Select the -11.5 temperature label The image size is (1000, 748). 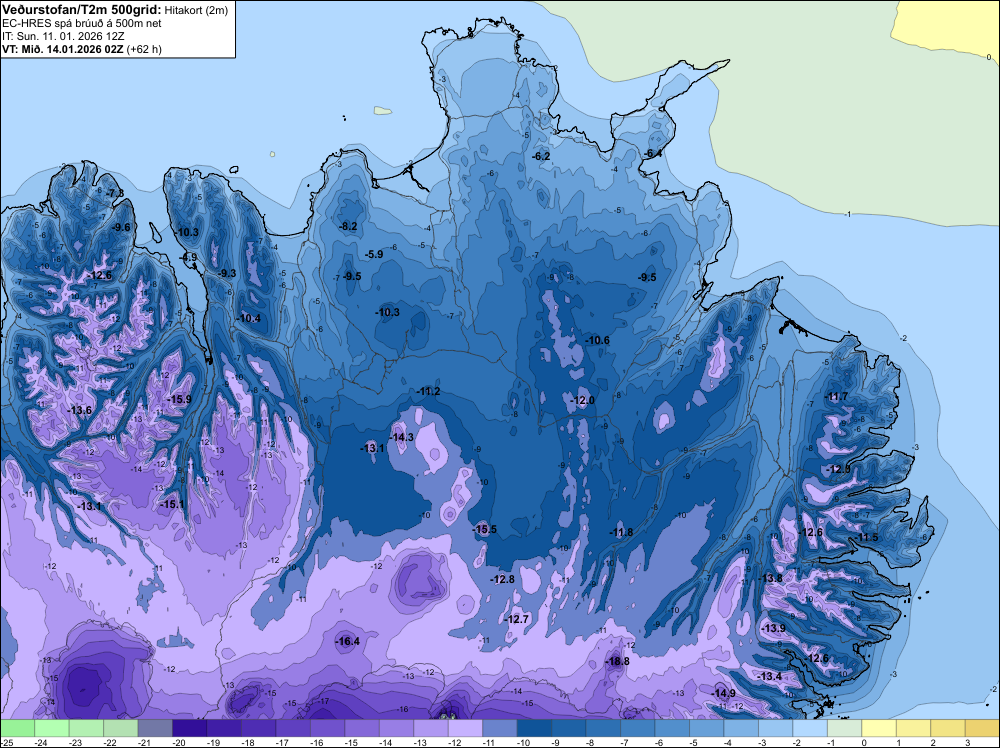(867, 537)
